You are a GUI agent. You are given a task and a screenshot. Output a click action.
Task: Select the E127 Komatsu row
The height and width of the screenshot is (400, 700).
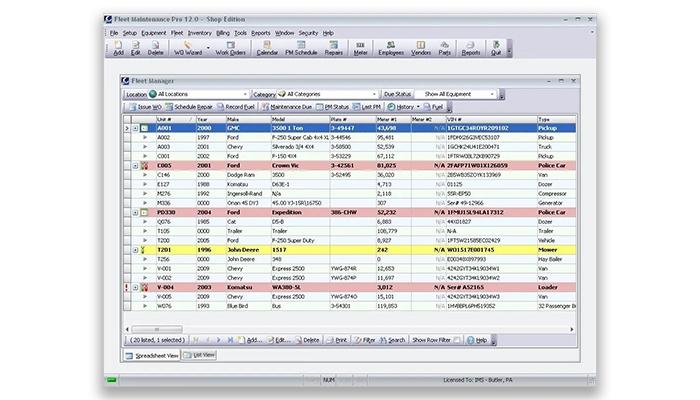[350, 184]
